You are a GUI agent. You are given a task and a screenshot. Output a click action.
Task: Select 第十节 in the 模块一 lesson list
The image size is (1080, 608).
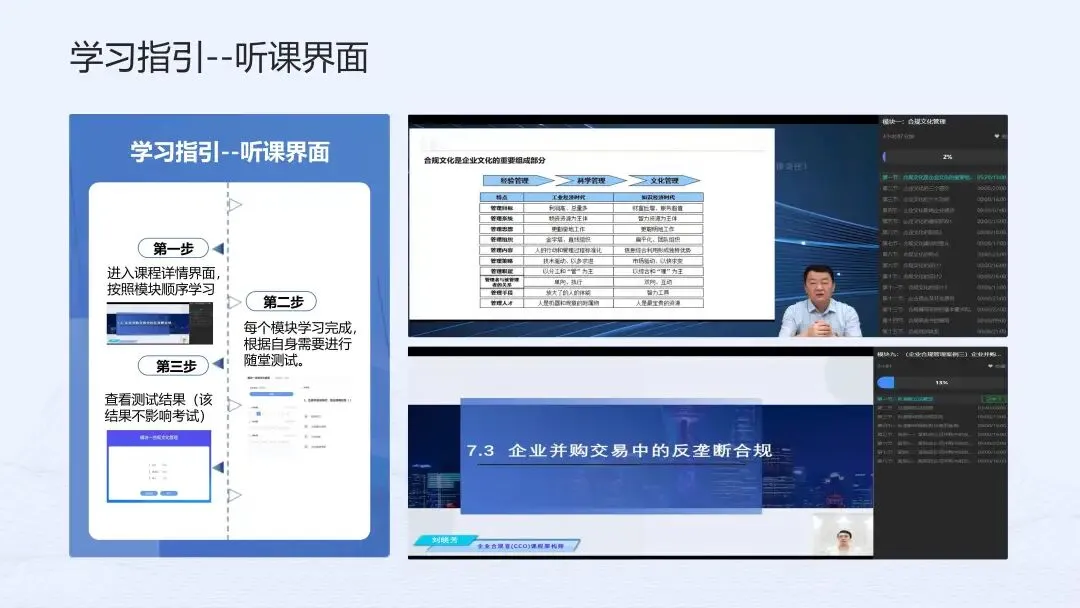pos(944,276)
